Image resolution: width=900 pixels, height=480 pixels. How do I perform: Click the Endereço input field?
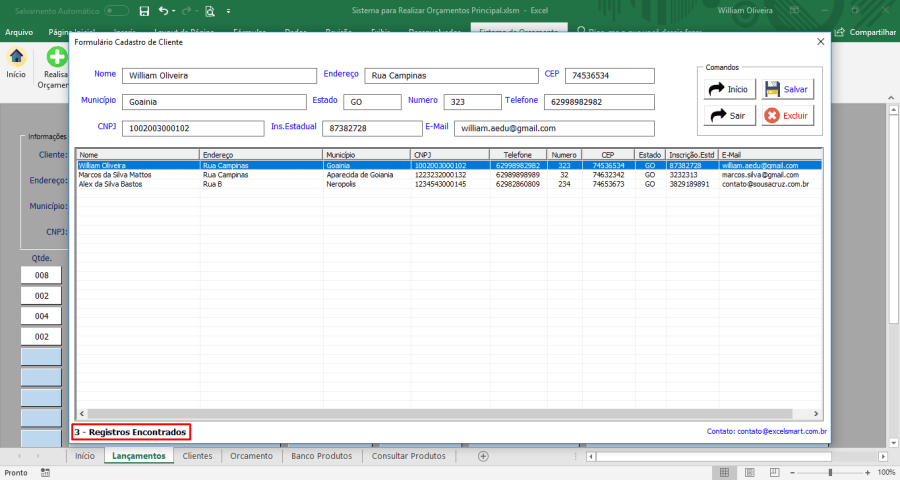(452, 76)
